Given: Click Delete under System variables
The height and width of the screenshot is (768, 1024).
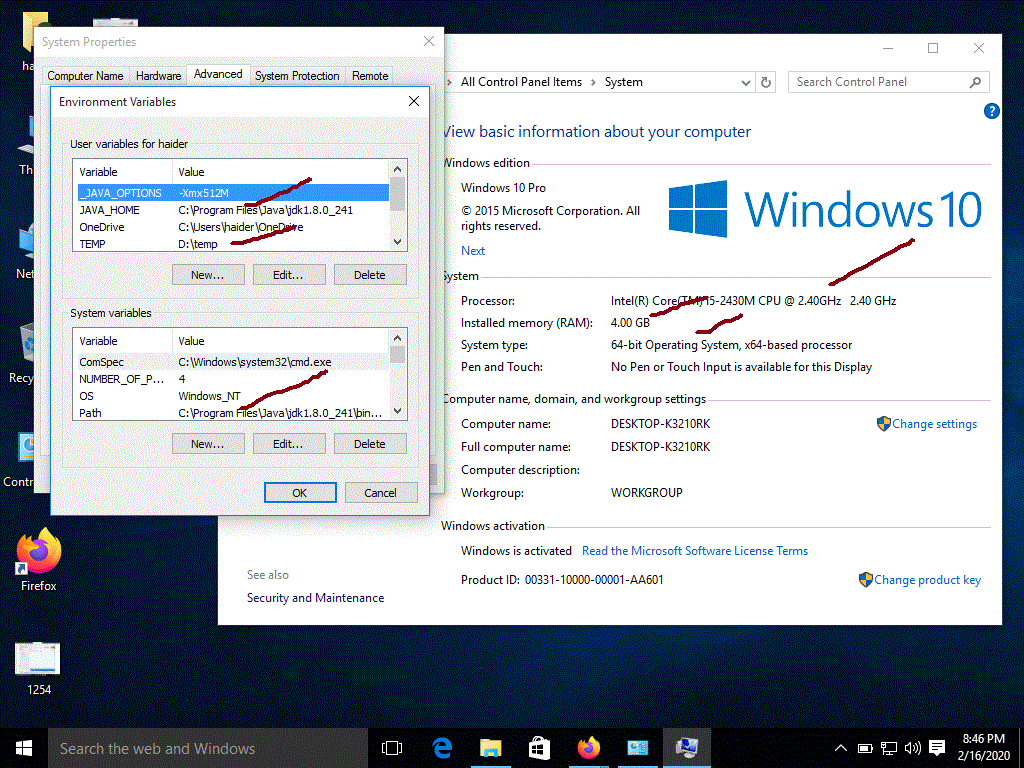Looking at the screenshot, I should [x=370, y=444].
